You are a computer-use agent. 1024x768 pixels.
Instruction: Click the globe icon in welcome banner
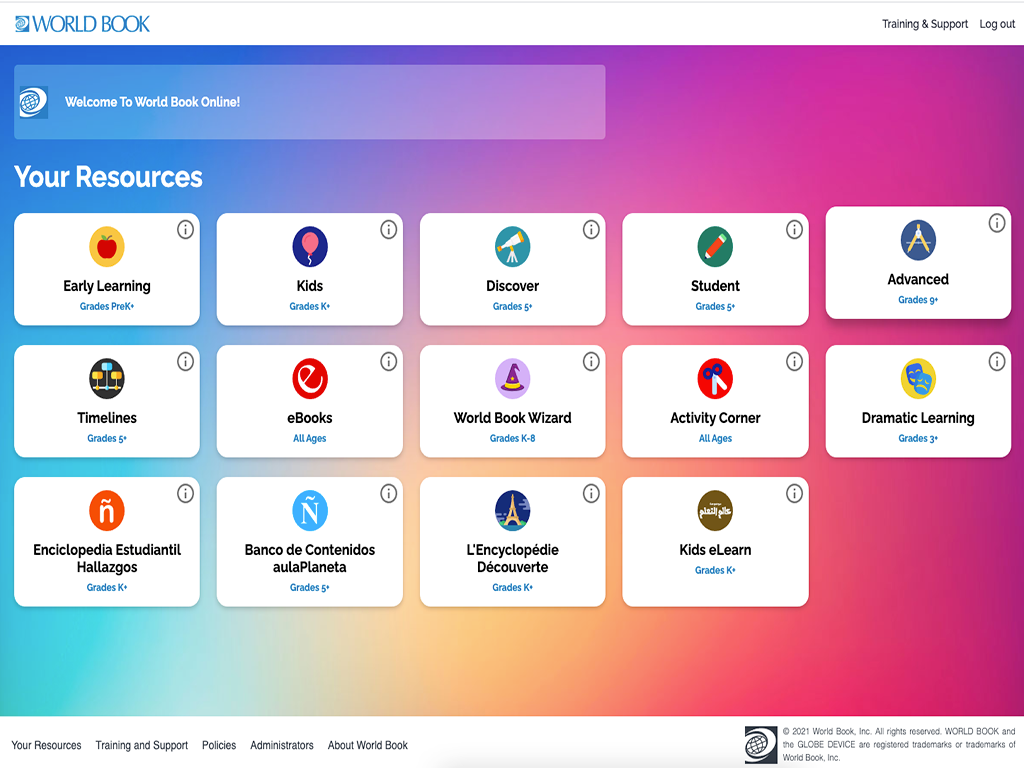[x=33, y=102]
